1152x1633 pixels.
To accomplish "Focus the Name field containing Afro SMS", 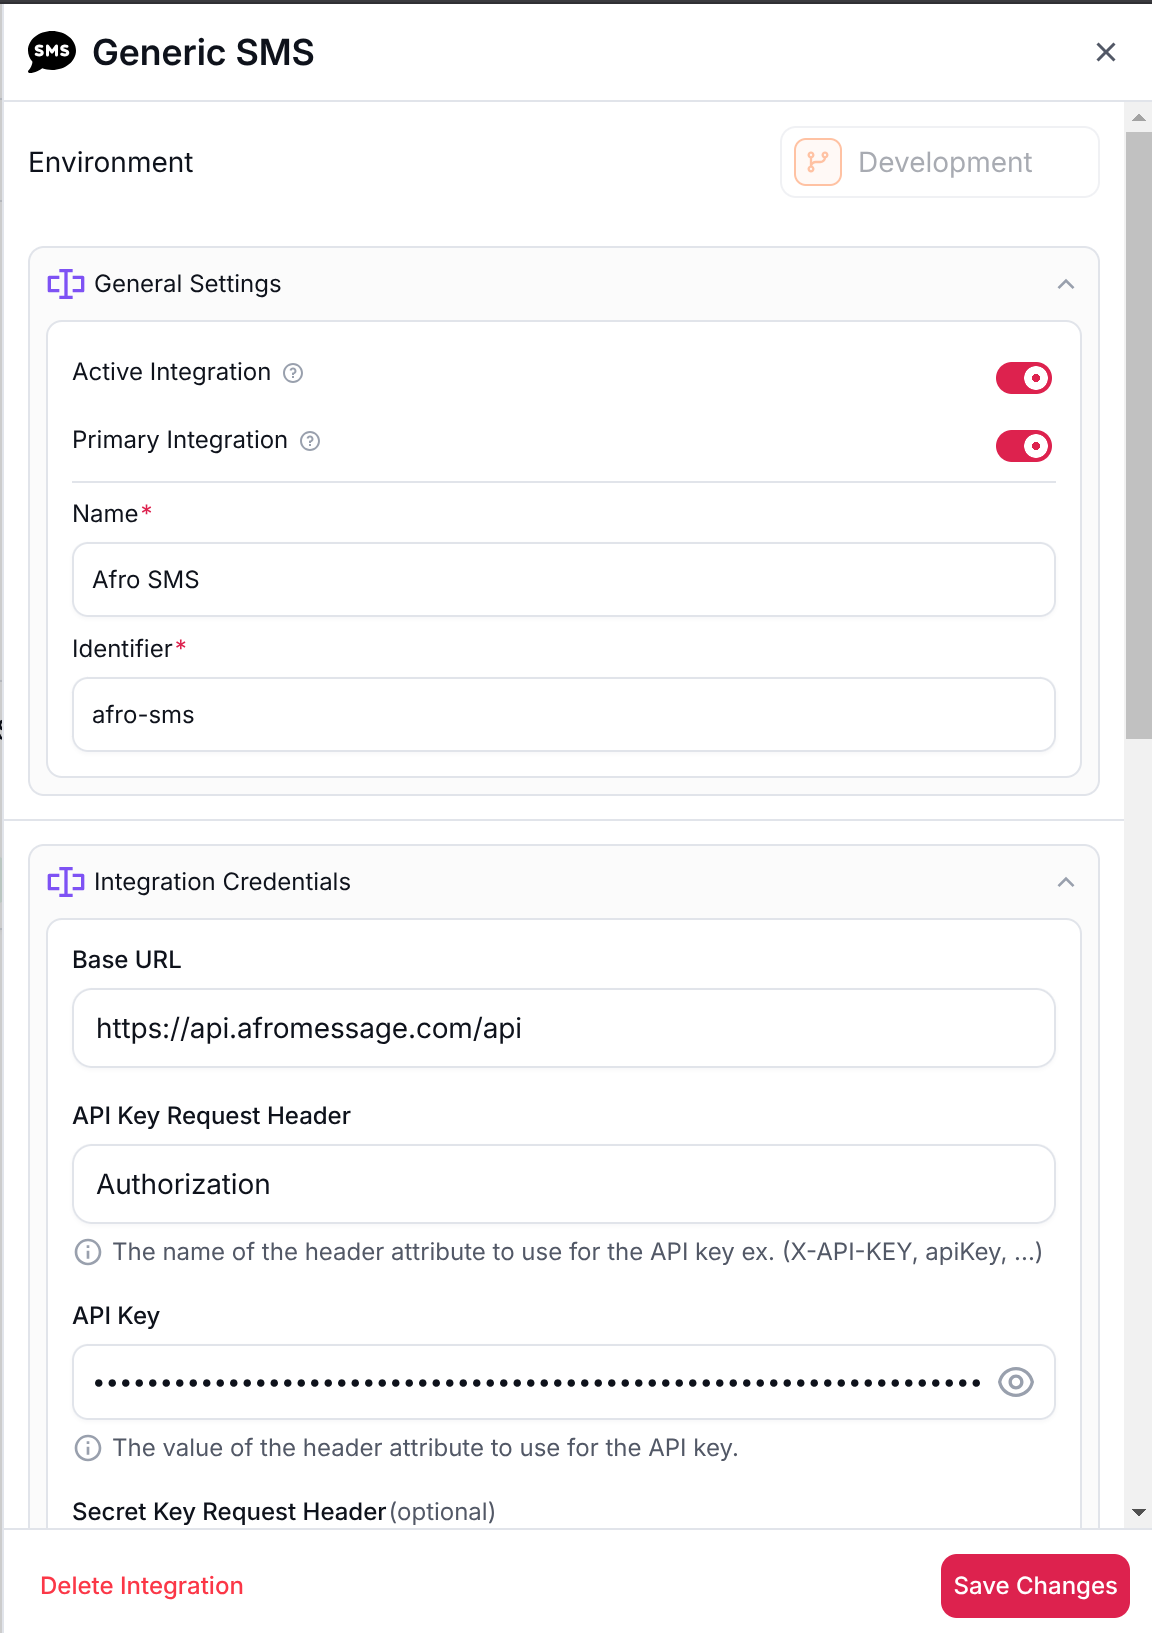I will pos(563,580).
